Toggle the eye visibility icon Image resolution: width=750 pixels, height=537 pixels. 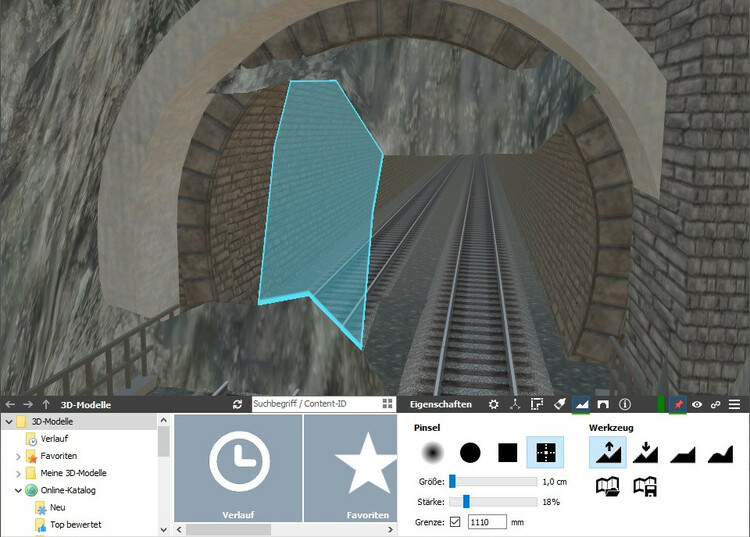click(697, 405)
